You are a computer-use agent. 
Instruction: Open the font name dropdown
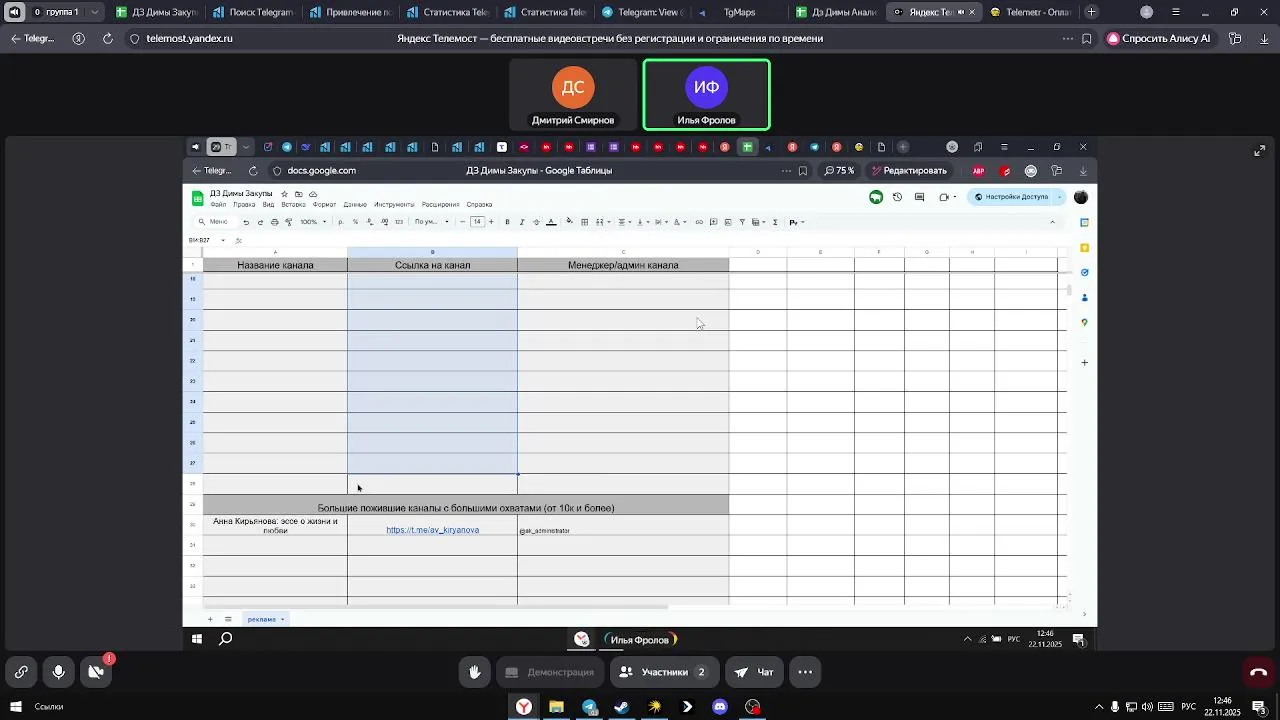(x=432, y=222)
